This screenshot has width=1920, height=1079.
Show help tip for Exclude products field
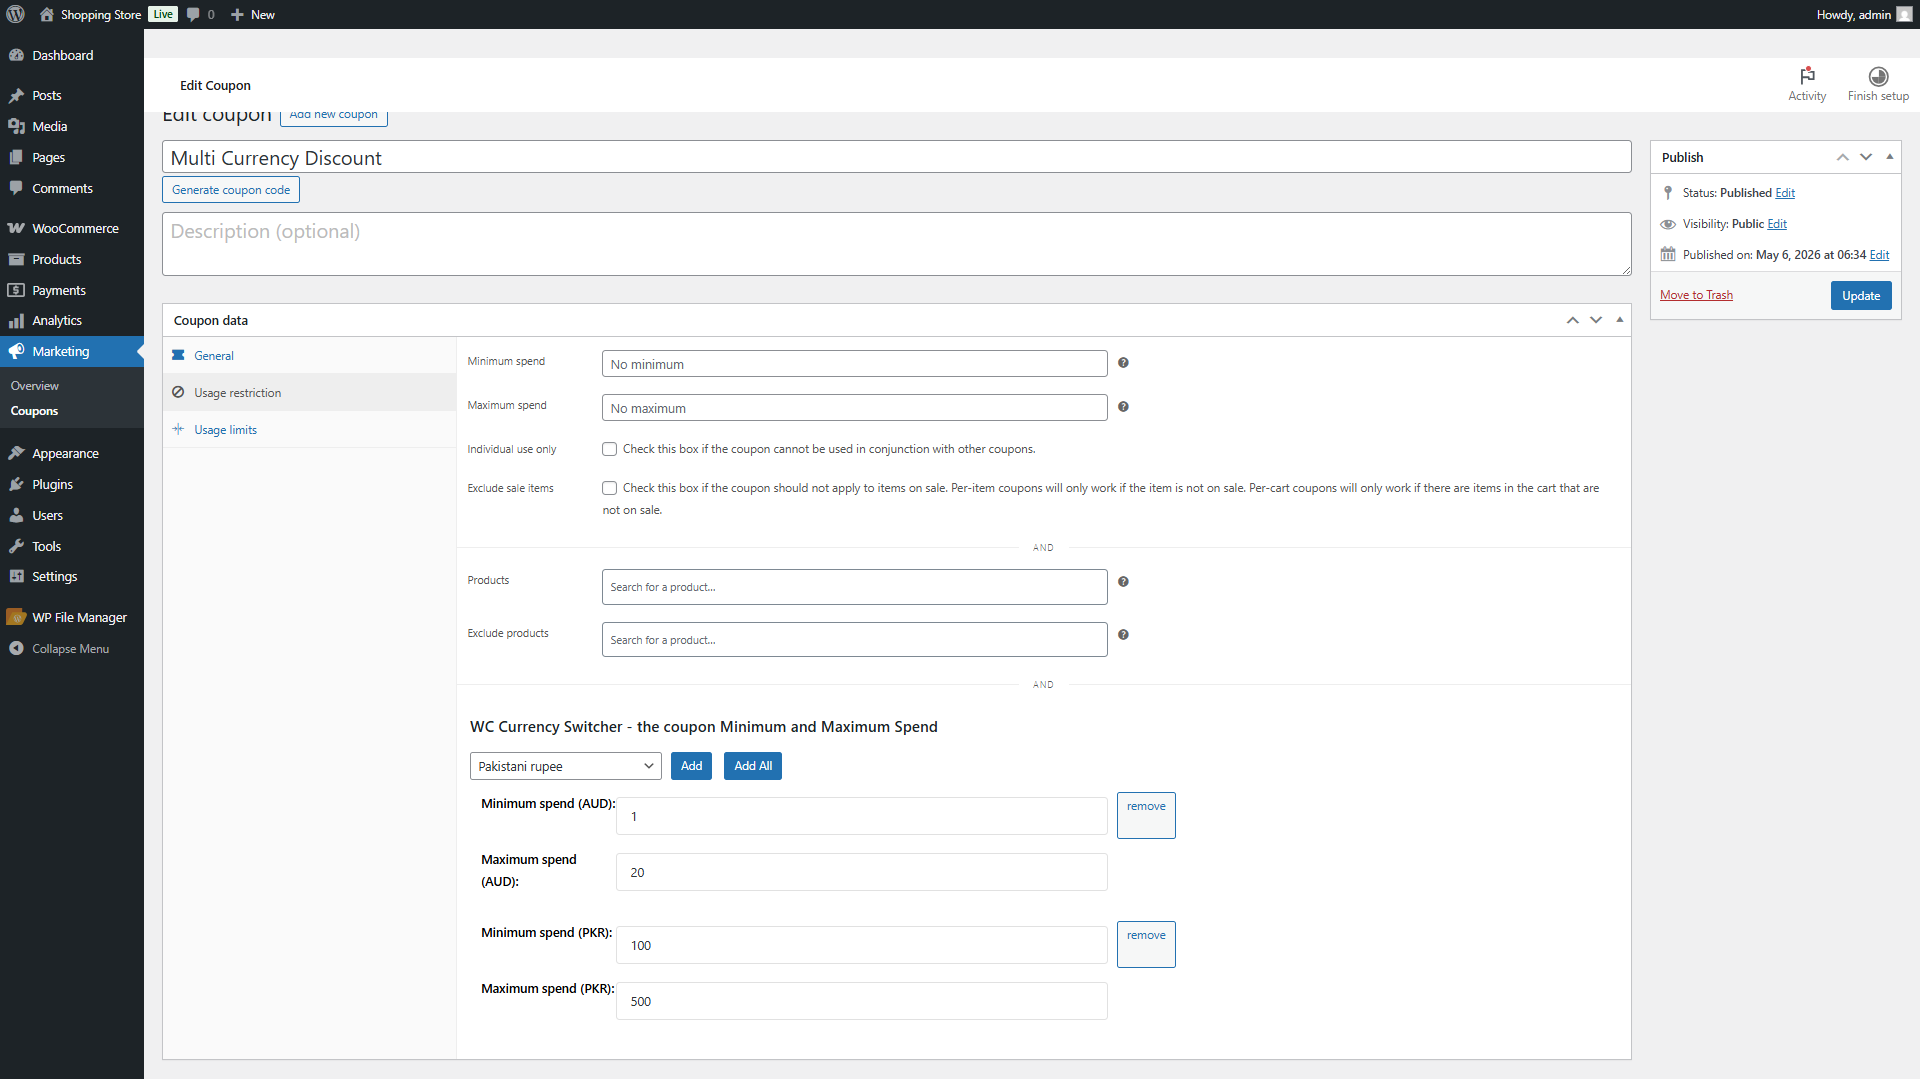click(x=1123, y=635)
